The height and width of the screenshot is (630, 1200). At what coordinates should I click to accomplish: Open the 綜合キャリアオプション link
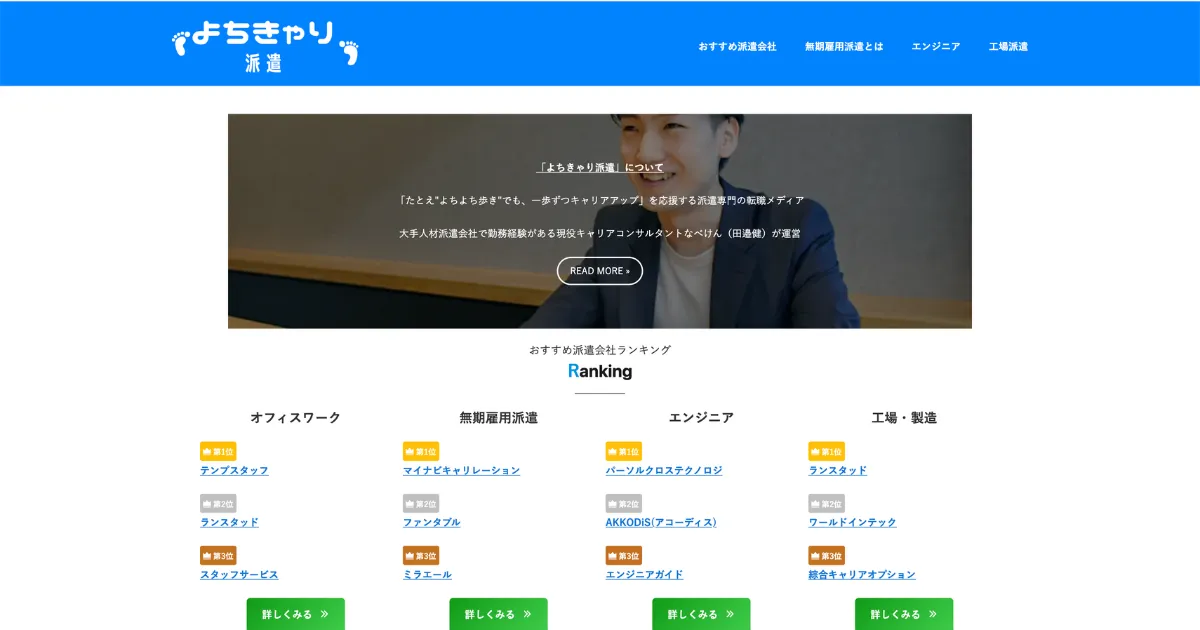(x=862, y=574)
